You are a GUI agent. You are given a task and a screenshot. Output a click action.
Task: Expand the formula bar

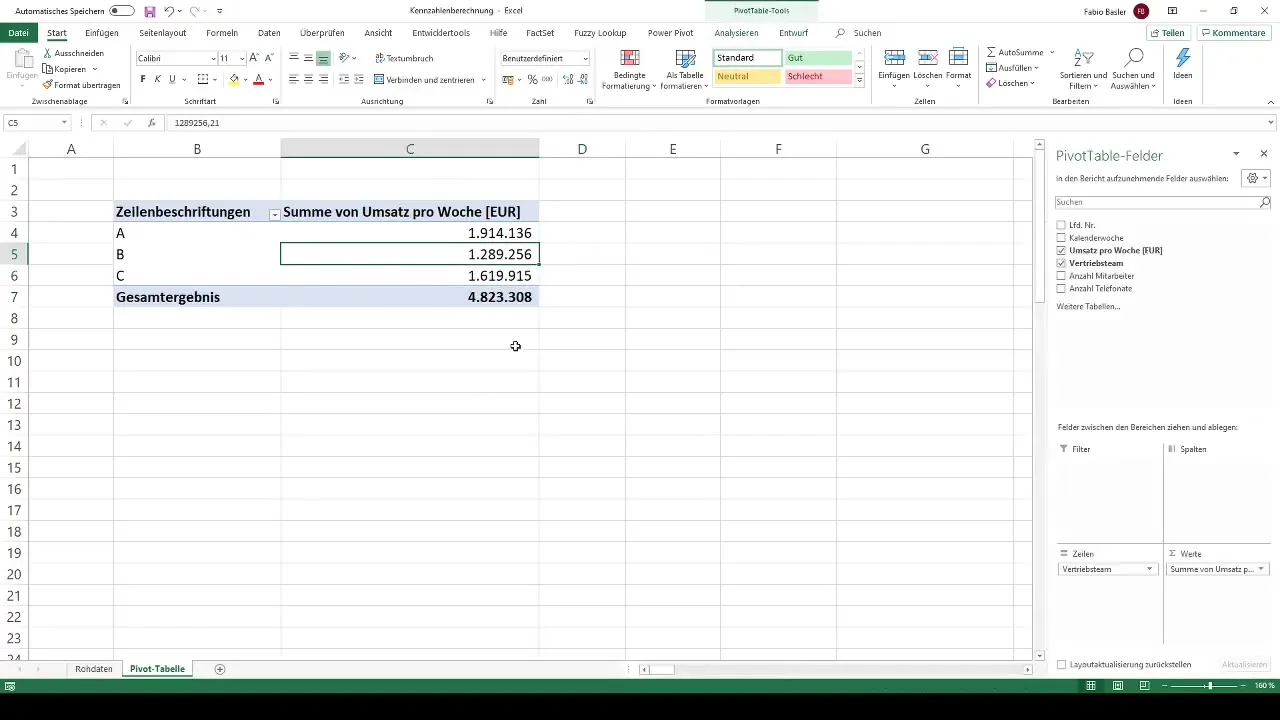[1271, 122]
